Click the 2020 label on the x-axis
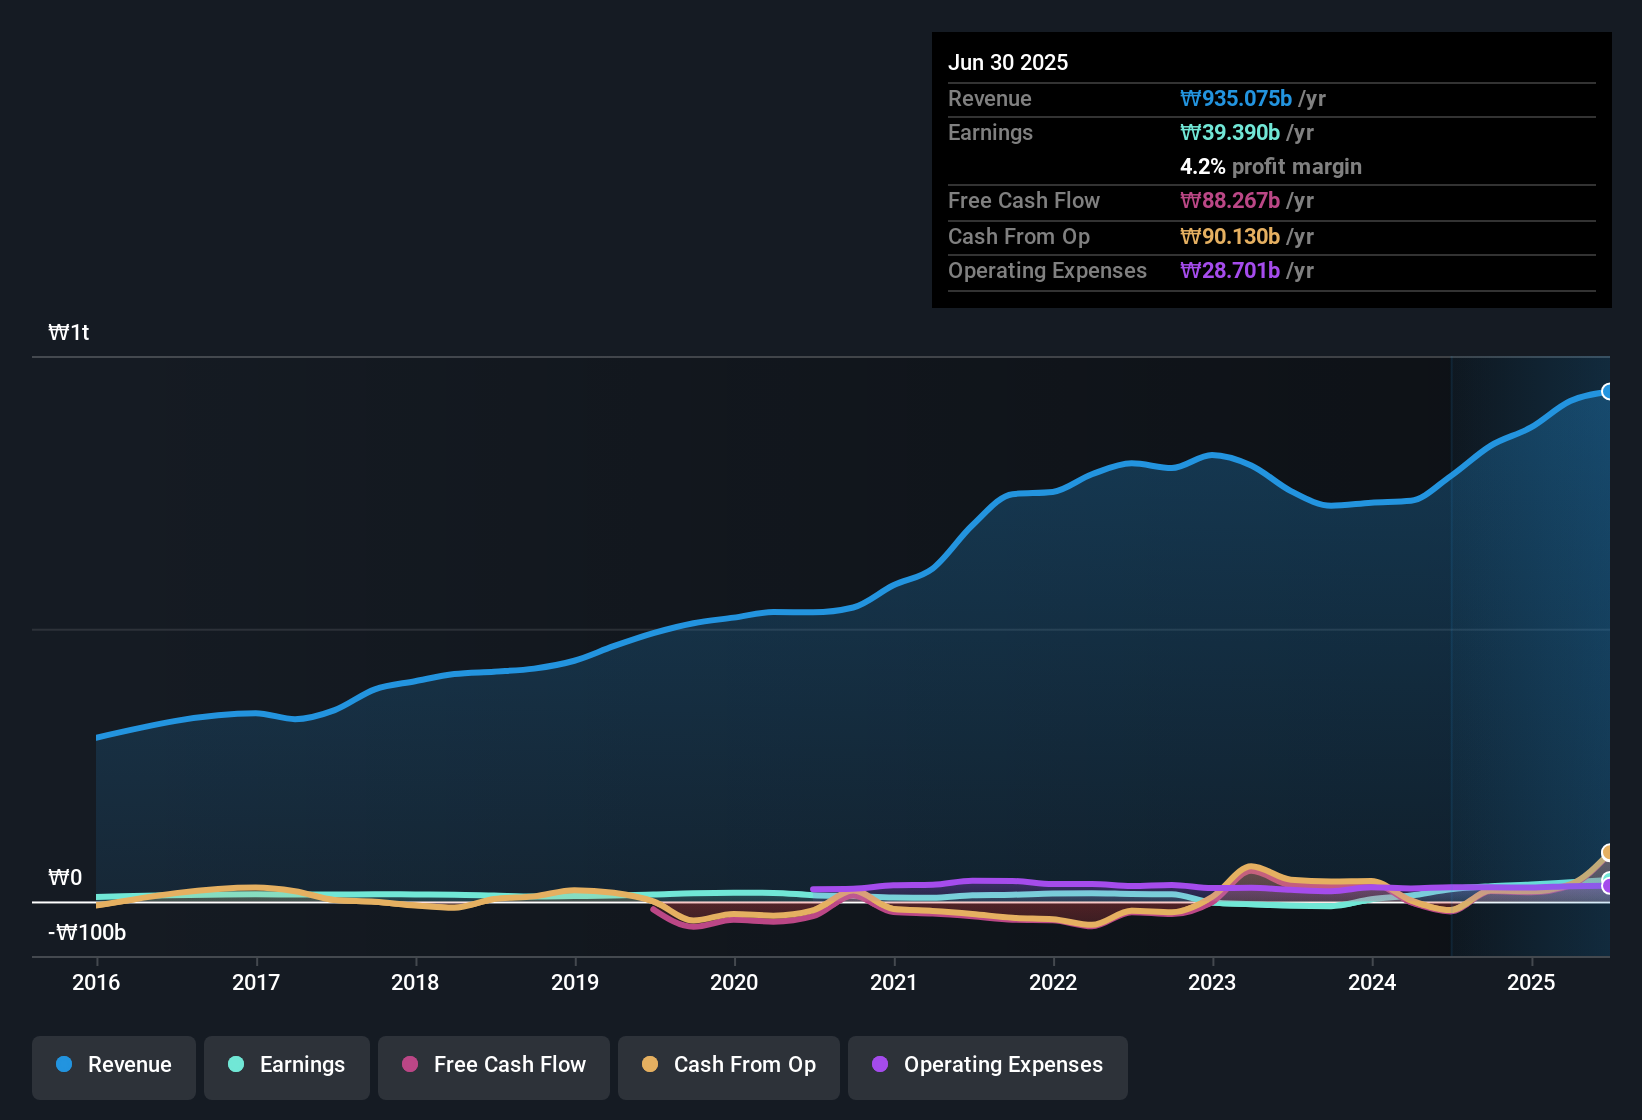Viewport: 1642px width, 1120px height. pyautogui.click(x=735, y=983)
